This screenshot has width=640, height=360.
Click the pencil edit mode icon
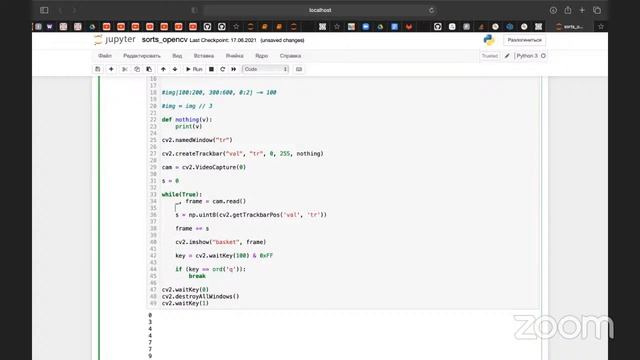507,56
